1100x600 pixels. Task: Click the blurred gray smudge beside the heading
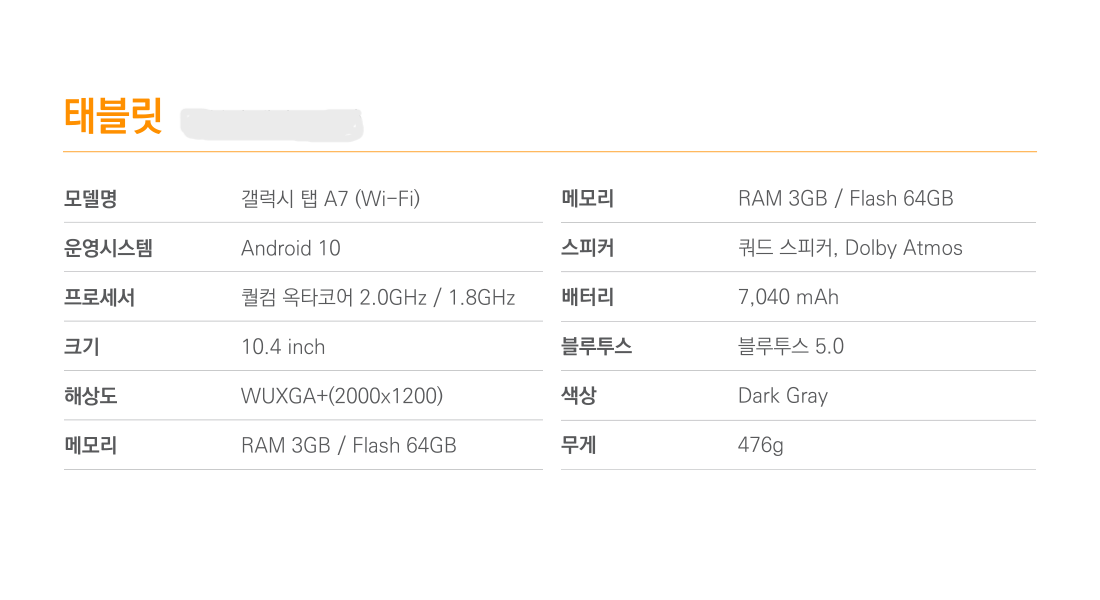pyautogui.click(x=271, y=122)
